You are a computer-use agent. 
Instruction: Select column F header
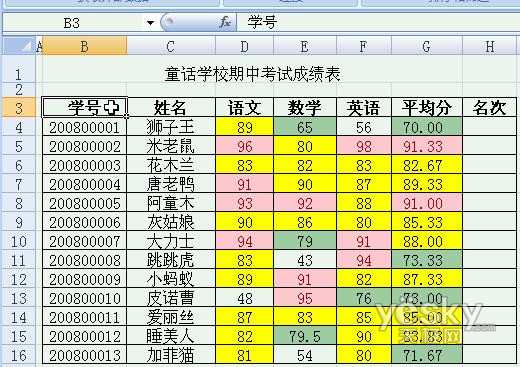point(364,46)
